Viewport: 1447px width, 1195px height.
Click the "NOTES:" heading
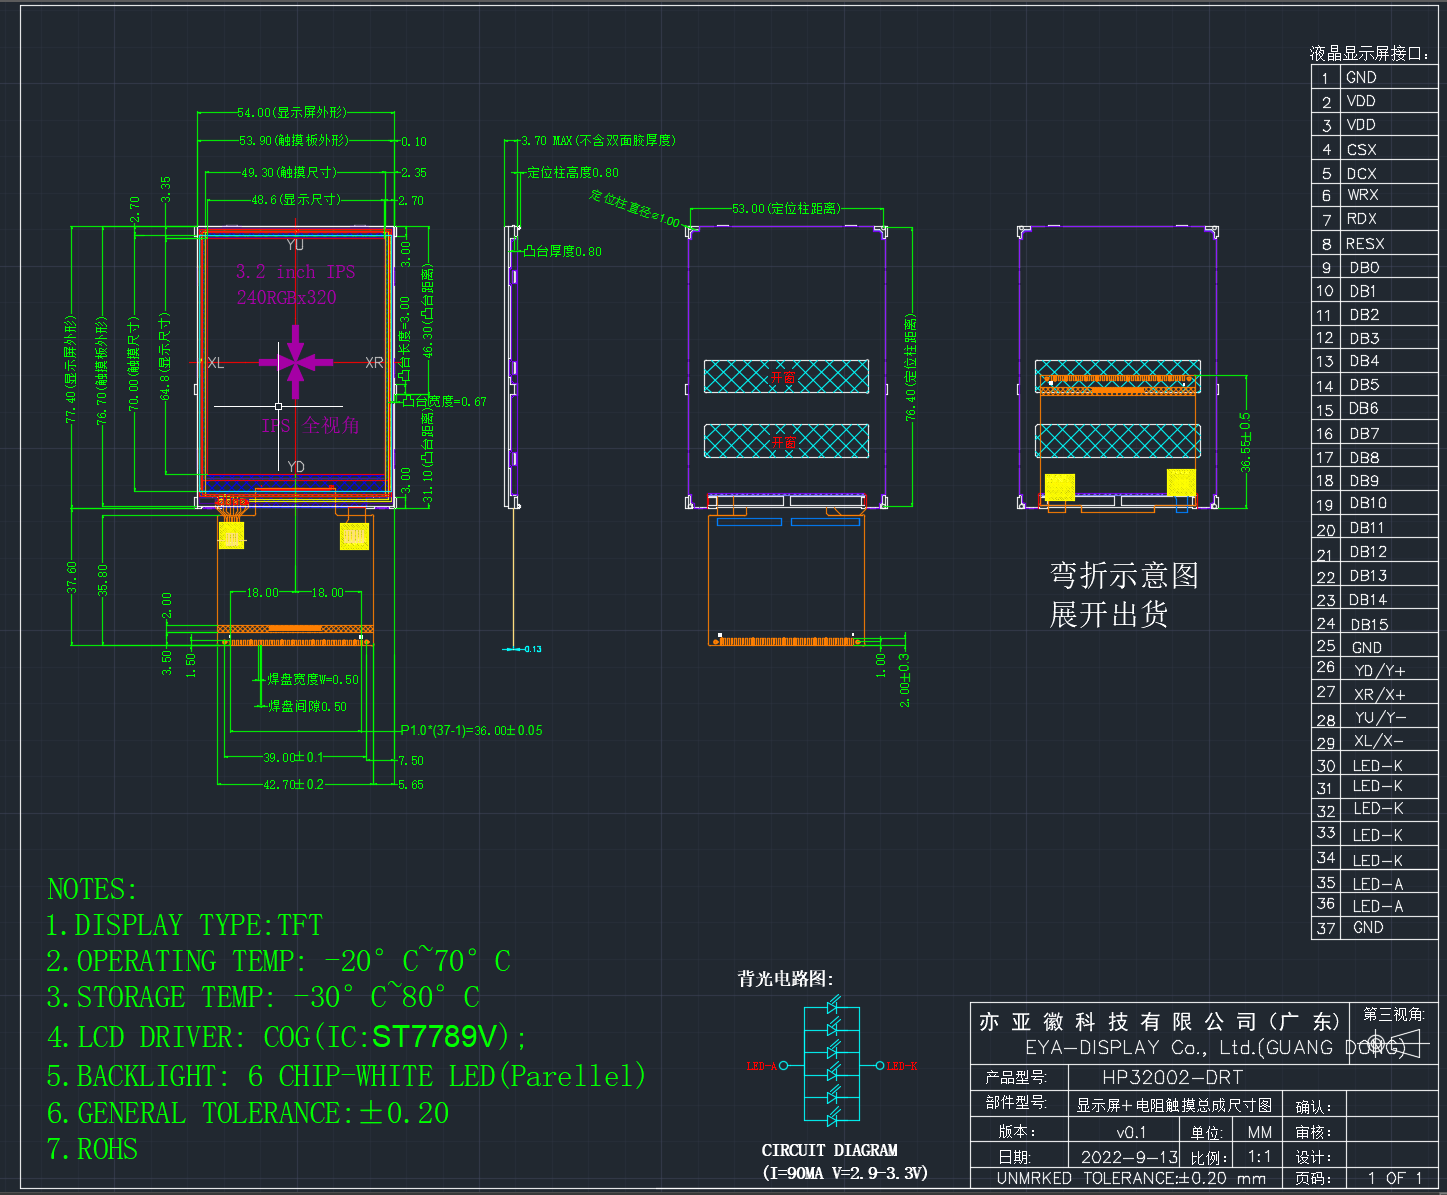click(92, 889)
